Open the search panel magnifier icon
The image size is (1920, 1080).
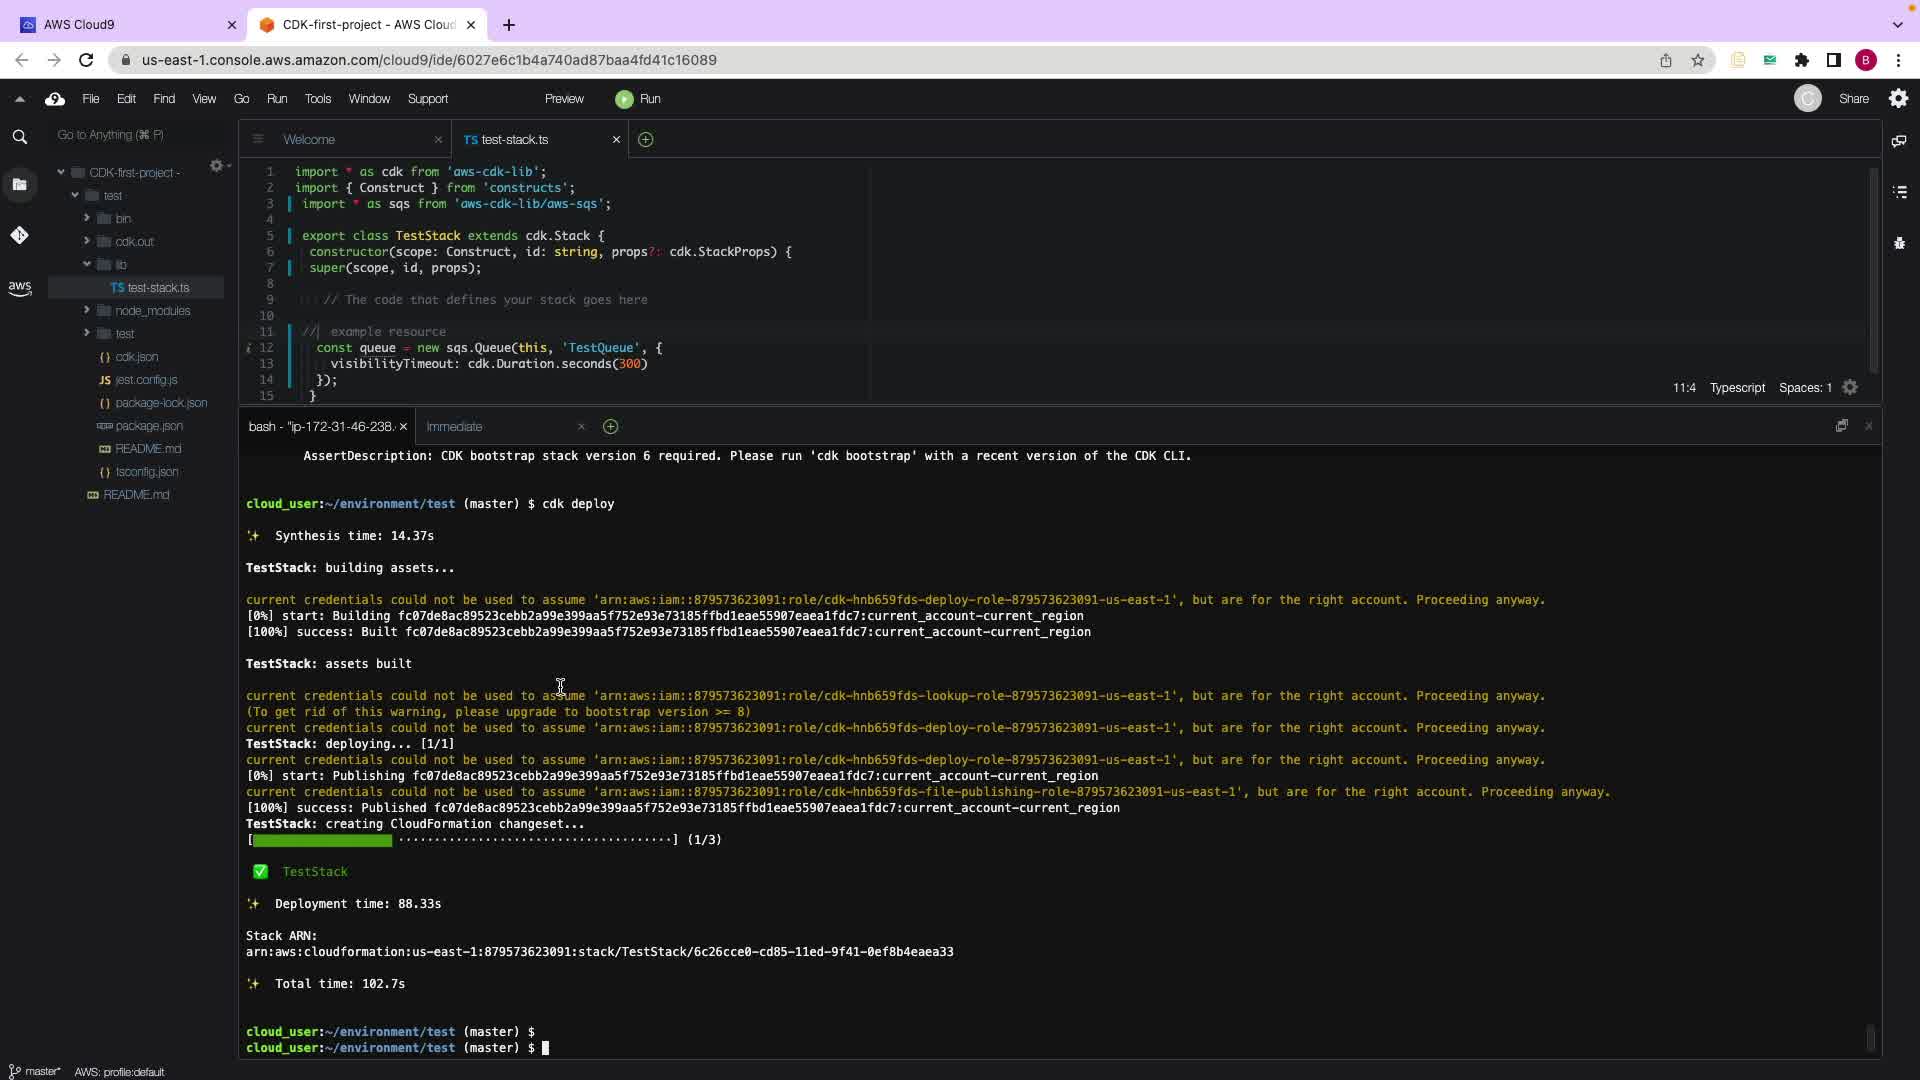(19, 137)
